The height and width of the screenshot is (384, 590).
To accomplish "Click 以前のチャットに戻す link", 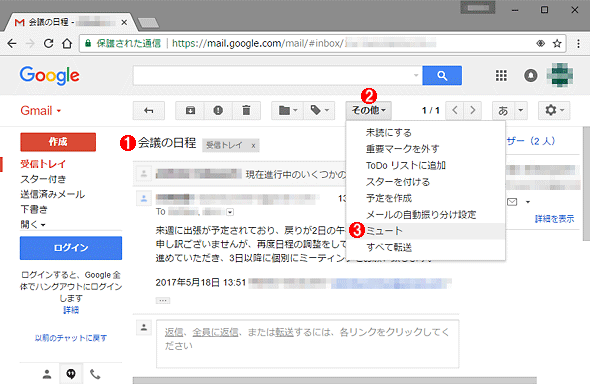I will click(x=71, y=338).
